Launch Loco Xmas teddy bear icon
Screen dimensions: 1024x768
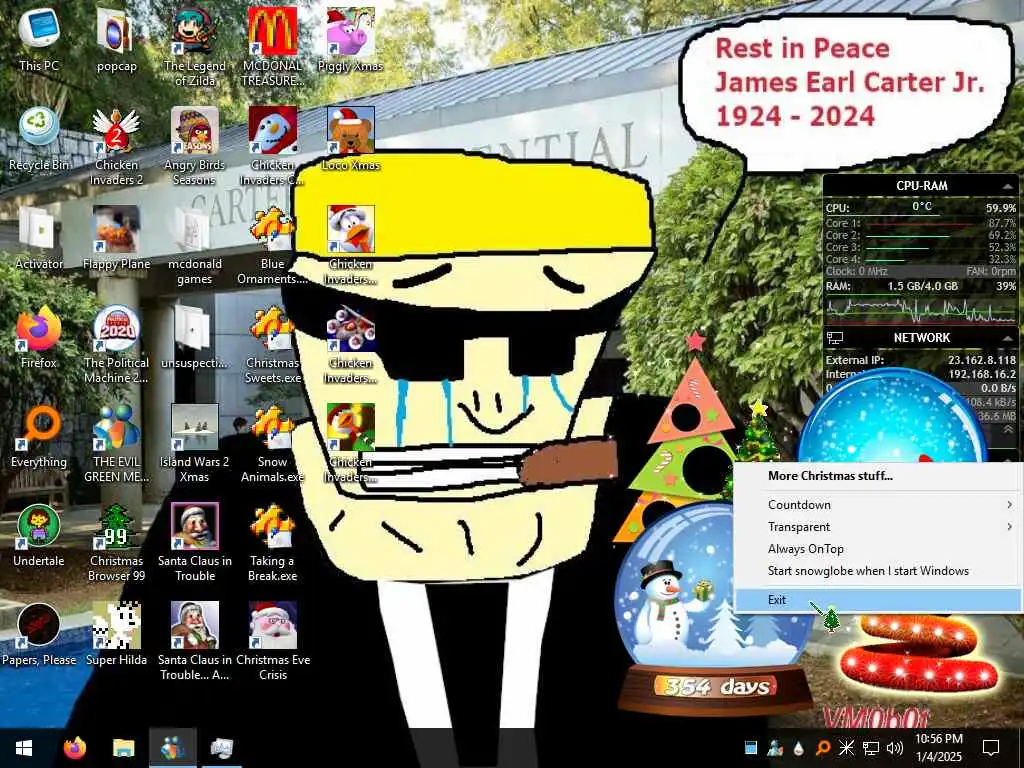tap(351, 138)
